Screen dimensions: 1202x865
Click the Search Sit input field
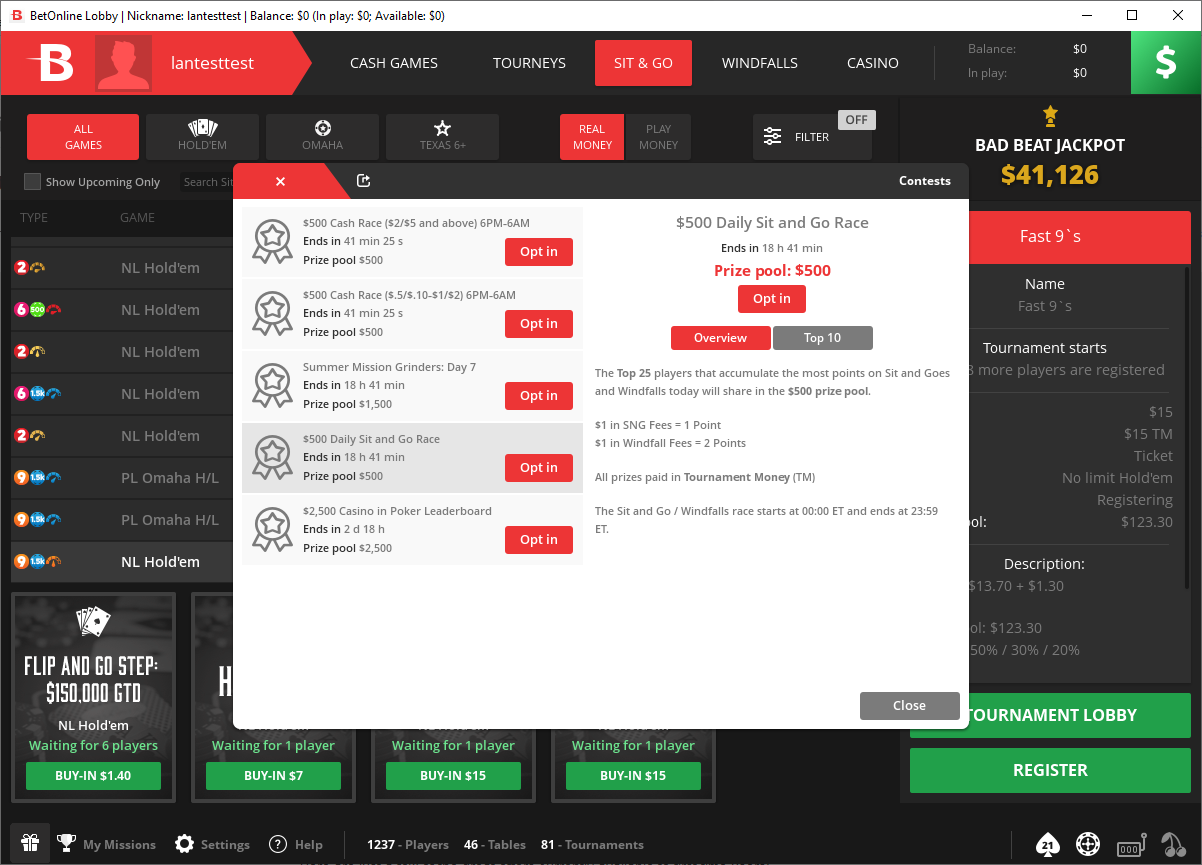207,182
